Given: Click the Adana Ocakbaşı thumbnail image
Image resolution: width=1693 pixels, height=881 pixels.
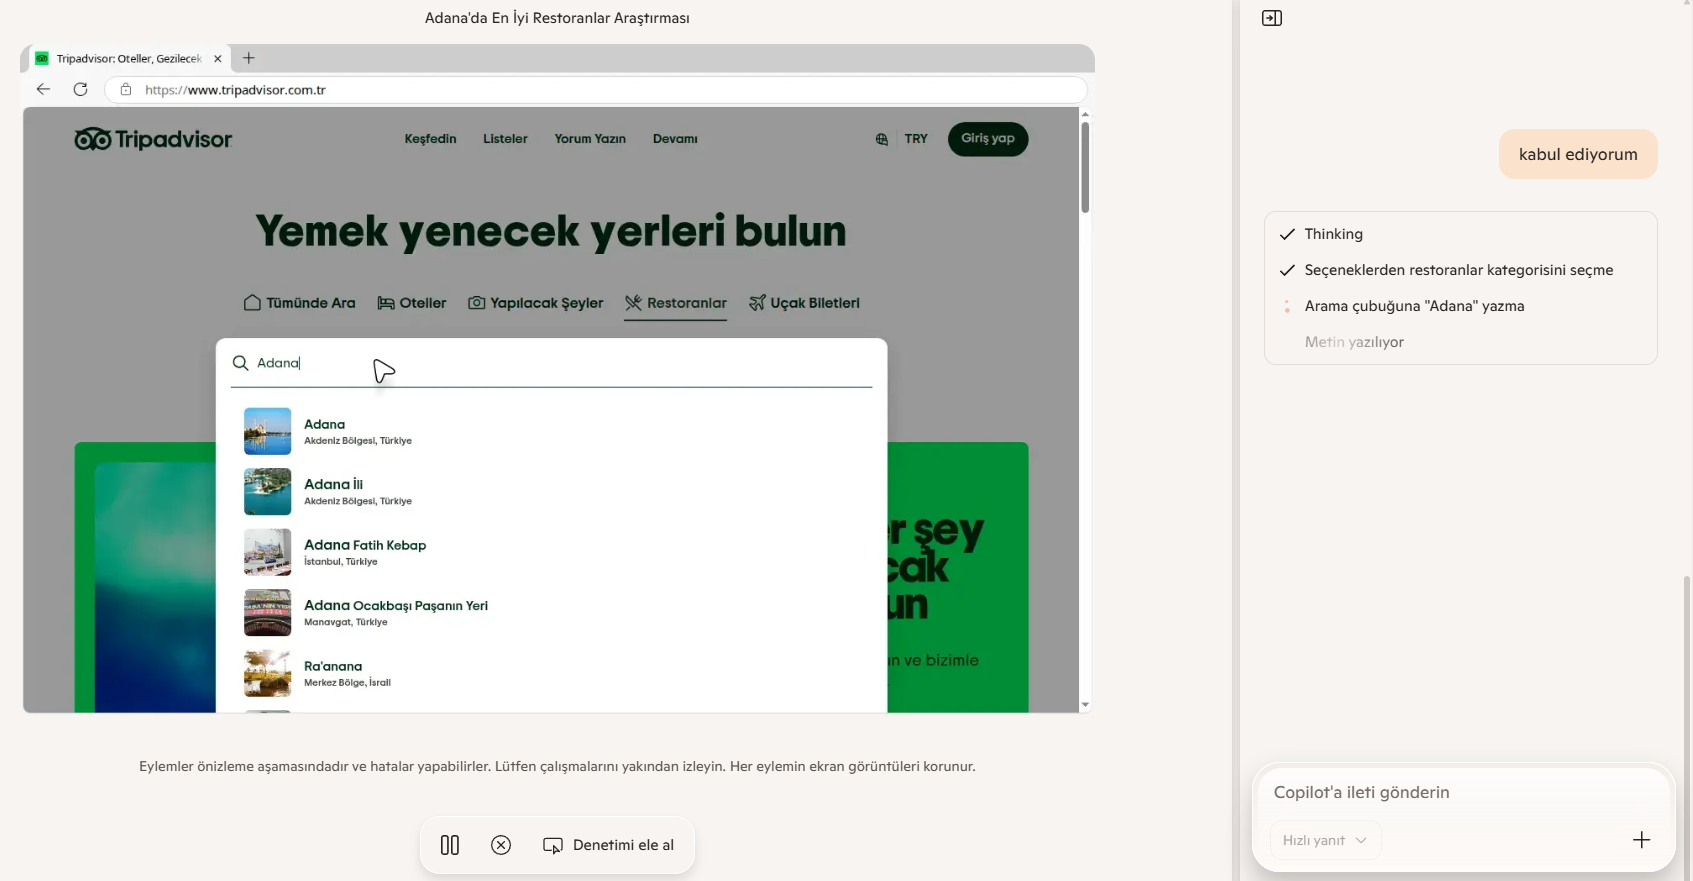Looking at the screenshot, I should [x=267, y=613].
